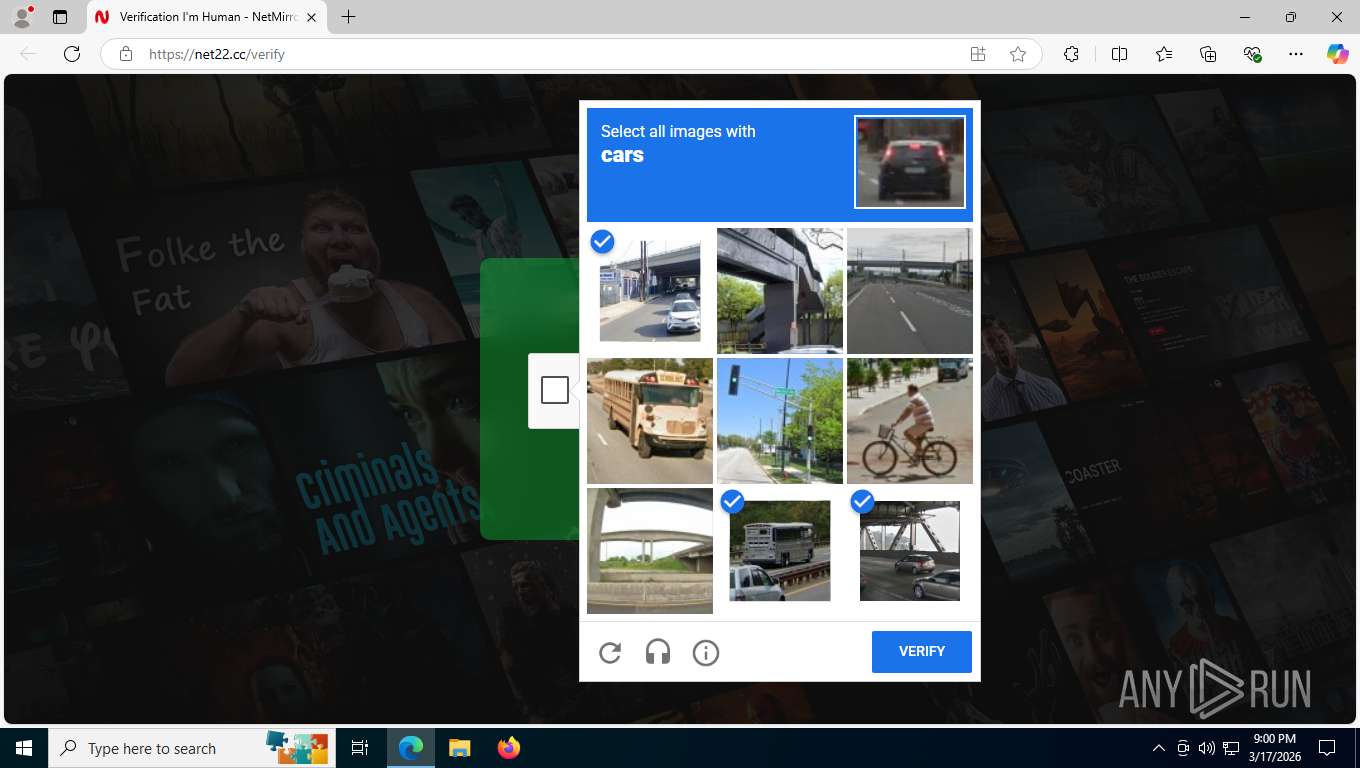Select the Verification I'm Human tab
Screen dimensions: 1360x768
(205, 17)
